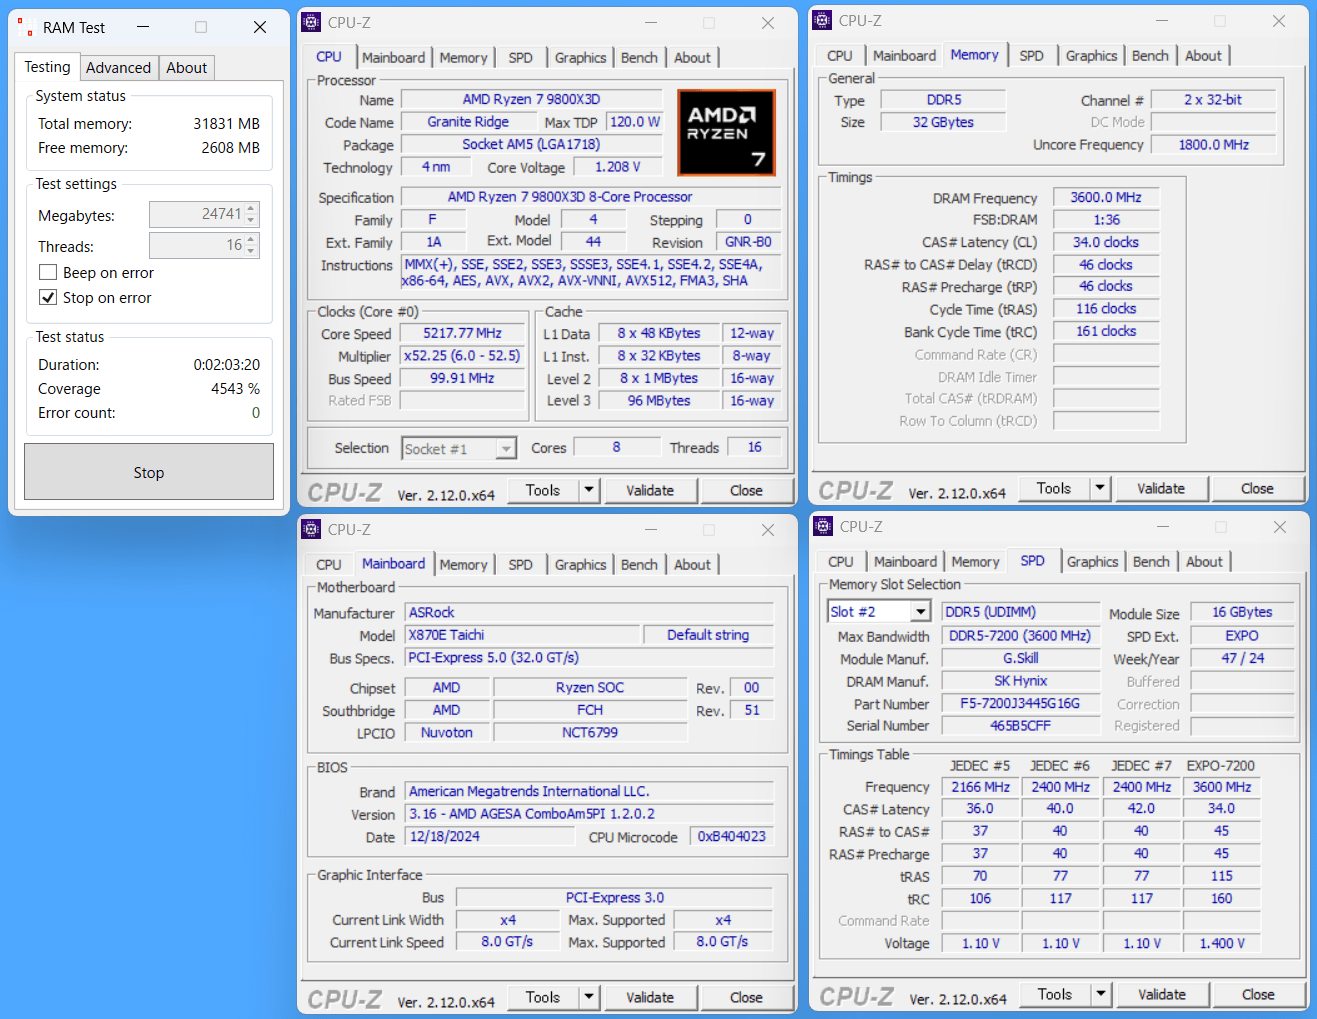Viewport: 1317px width, 1019px height.
Task: Open Graphics tab in top-right CPU-Z window
Action: [1091, 56]
